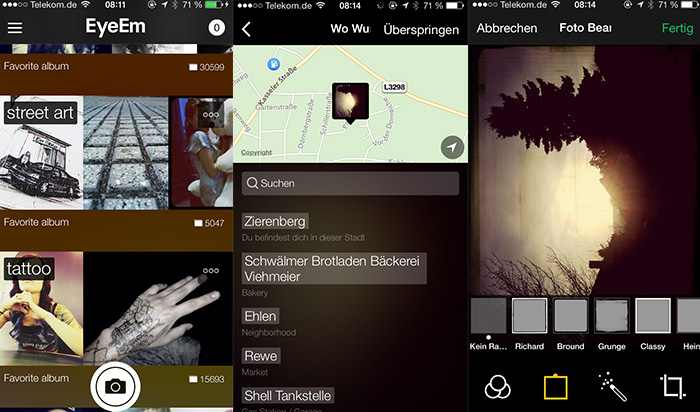Confirm the edit with Fertig
Screen dimensions: 700x412
[x=677, y=29]
